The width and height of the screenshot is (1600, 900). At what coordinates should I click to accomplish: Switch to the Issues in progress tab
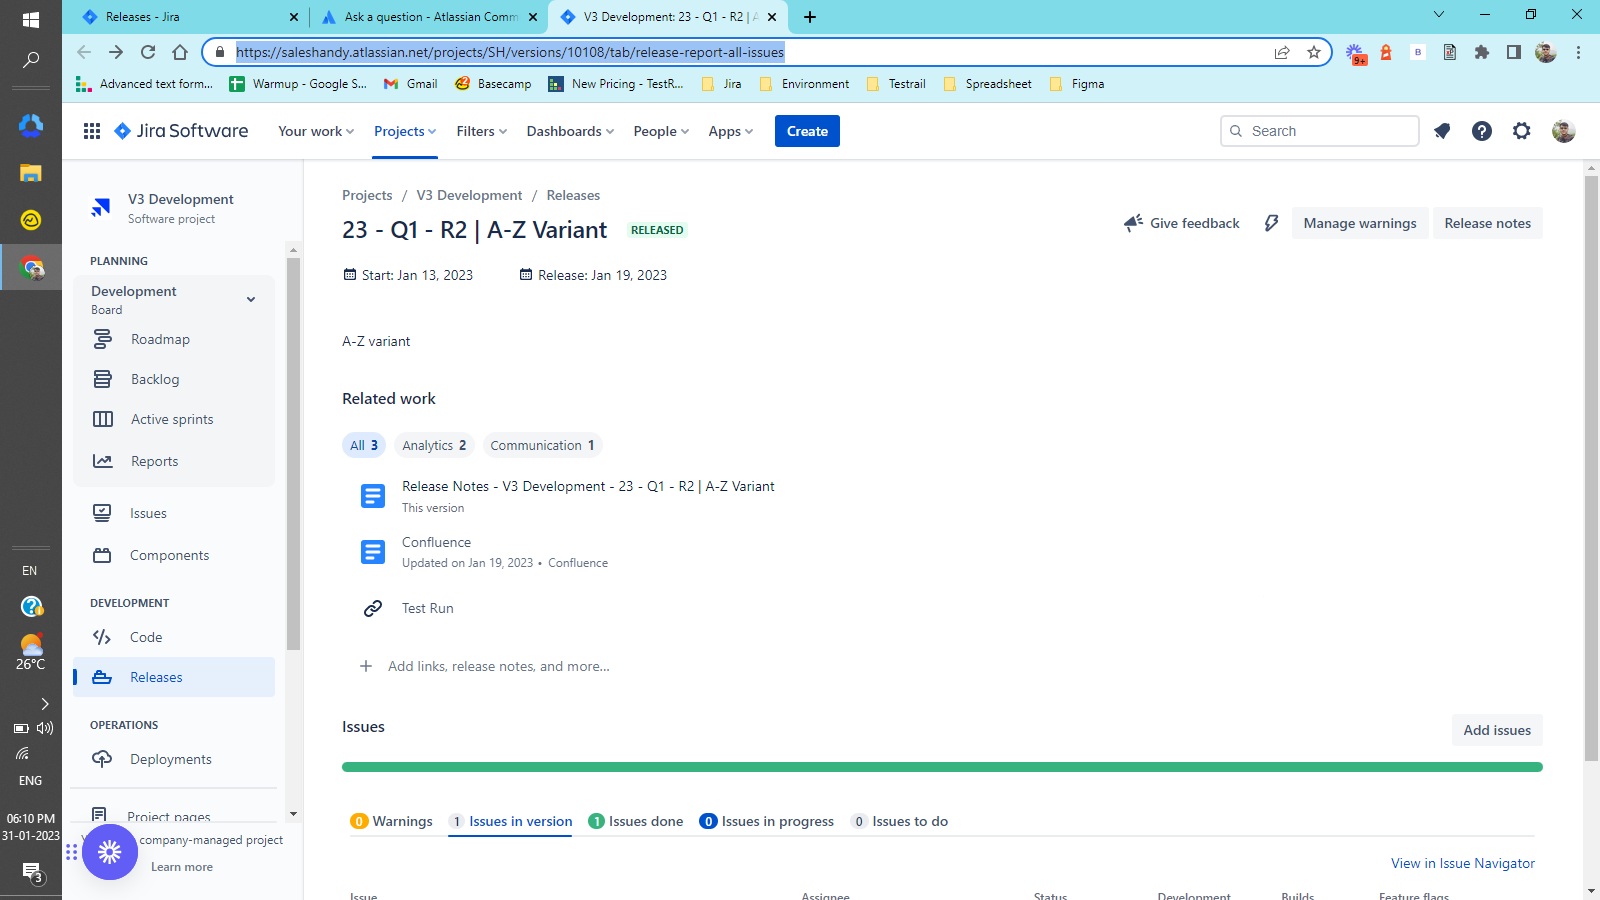click(767, 821)
